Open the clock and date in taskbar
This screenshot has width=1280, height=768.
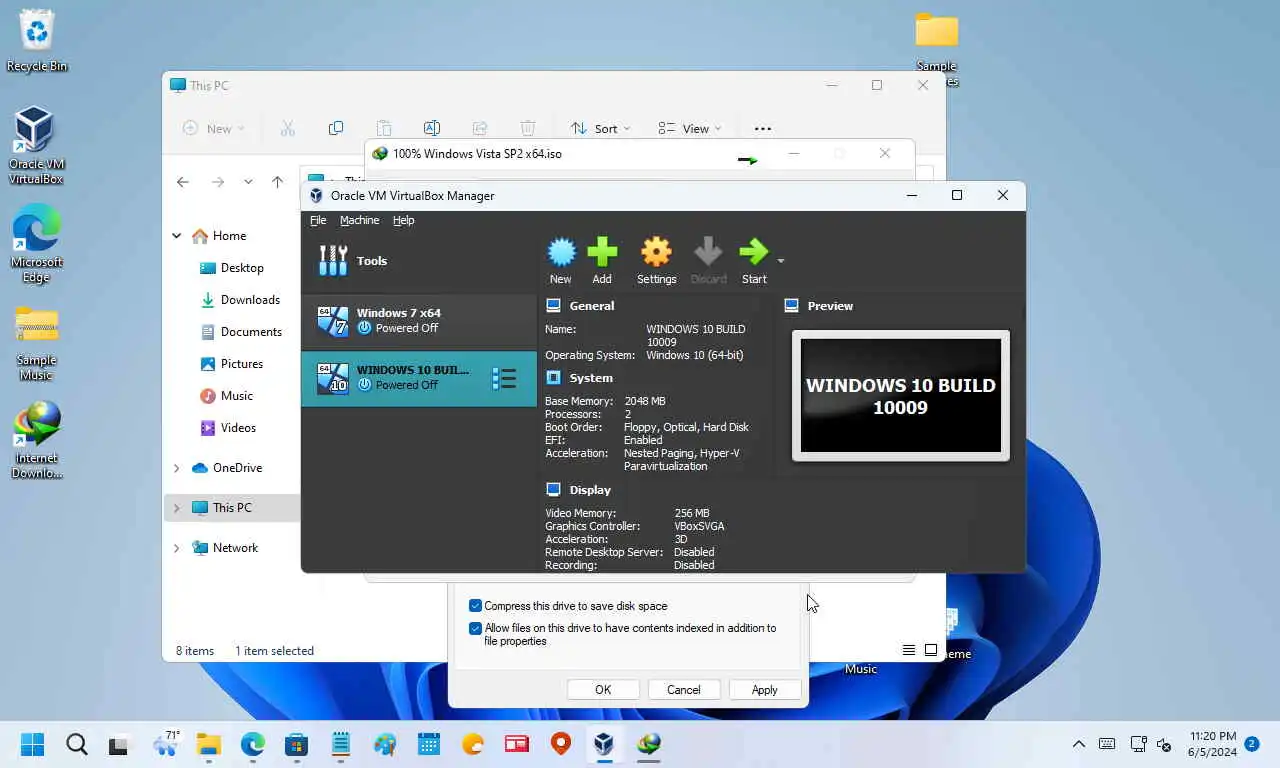[1212, 744]
